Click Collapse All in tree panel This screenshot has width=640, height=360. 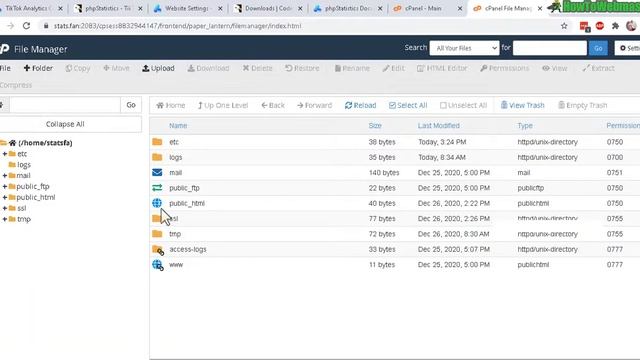(65, 124)
